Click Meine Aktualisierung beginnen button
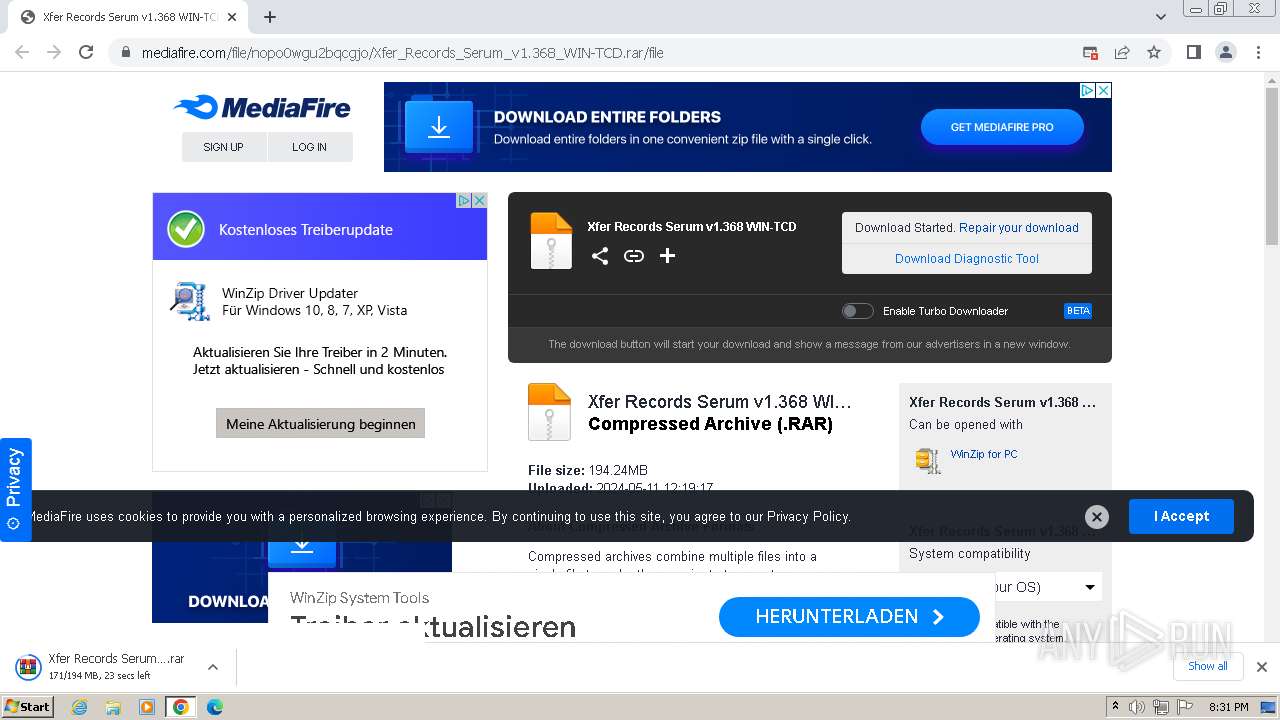 pos(321,423)
